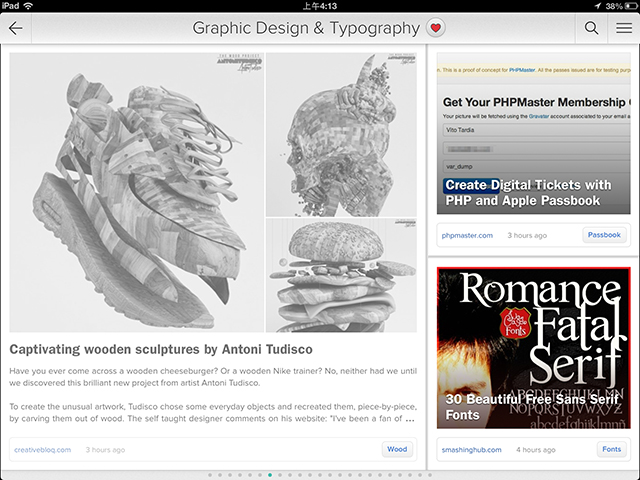Visit creativebloq.com source link

(42, 450)
